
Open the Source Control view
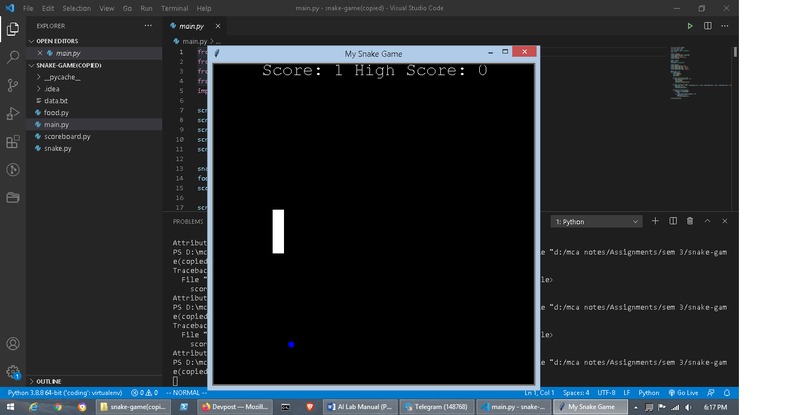13,85
